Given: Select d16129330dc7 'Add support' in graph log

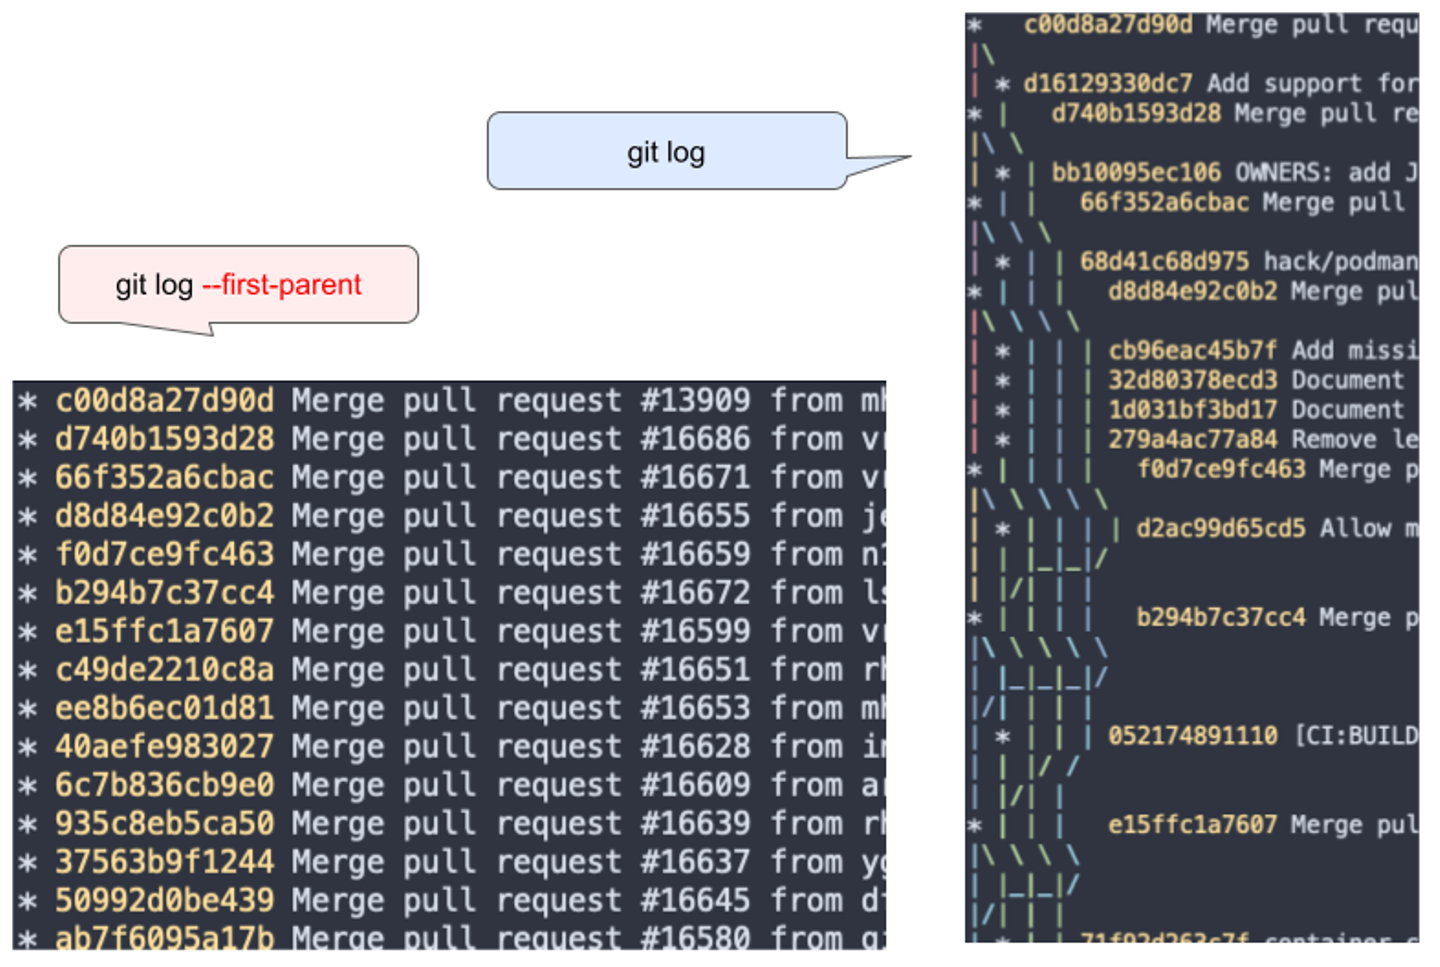Looking at the screenshot, I should click(1220, 84).
